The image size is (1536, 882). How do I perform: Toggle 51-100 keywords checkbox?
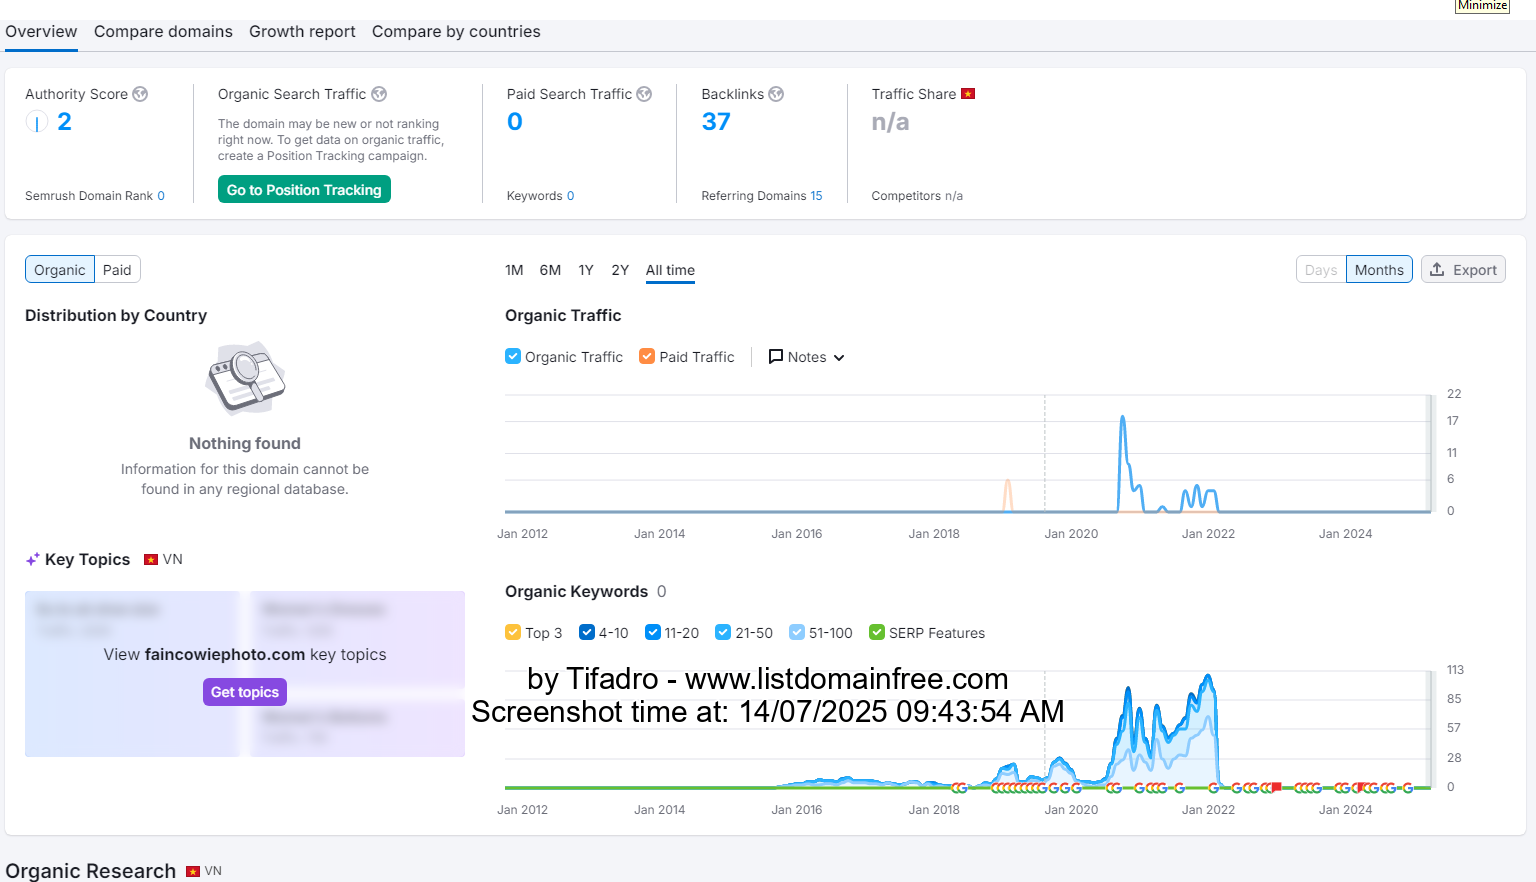click(x=797, y=632)
